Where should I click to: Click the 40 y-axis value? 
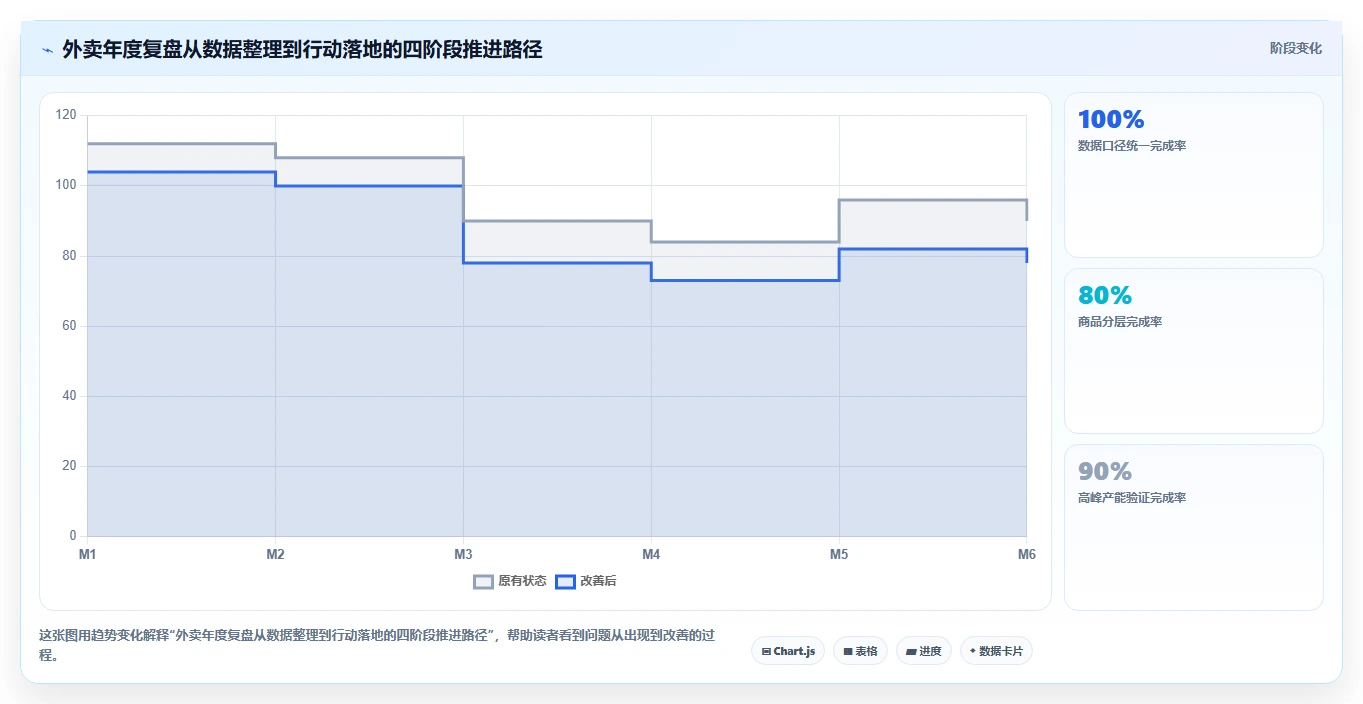pos(69,396)
